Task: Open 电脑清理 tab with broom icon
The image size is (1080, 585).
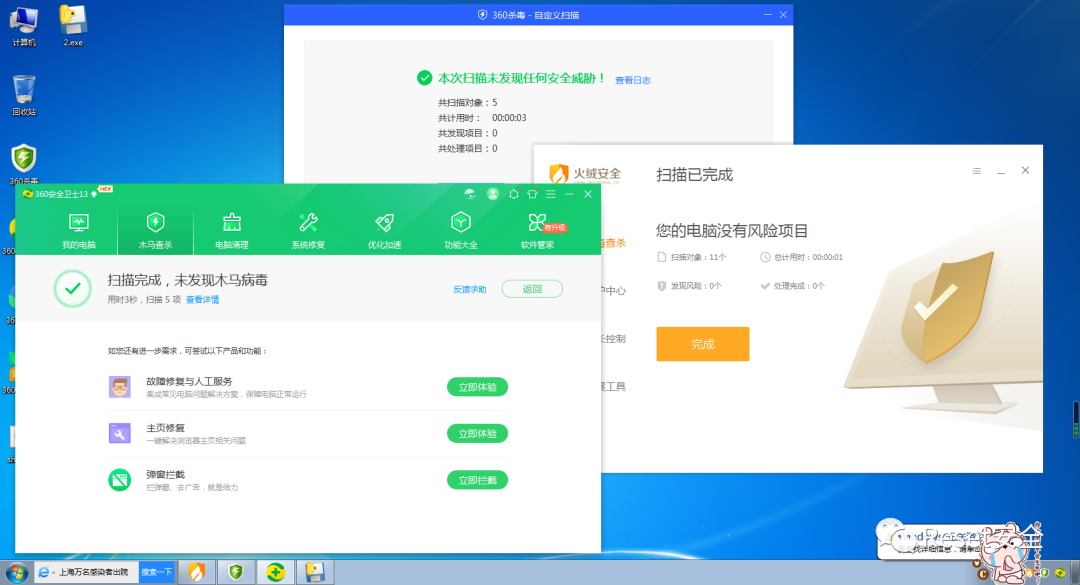Action: pos(231,230)
